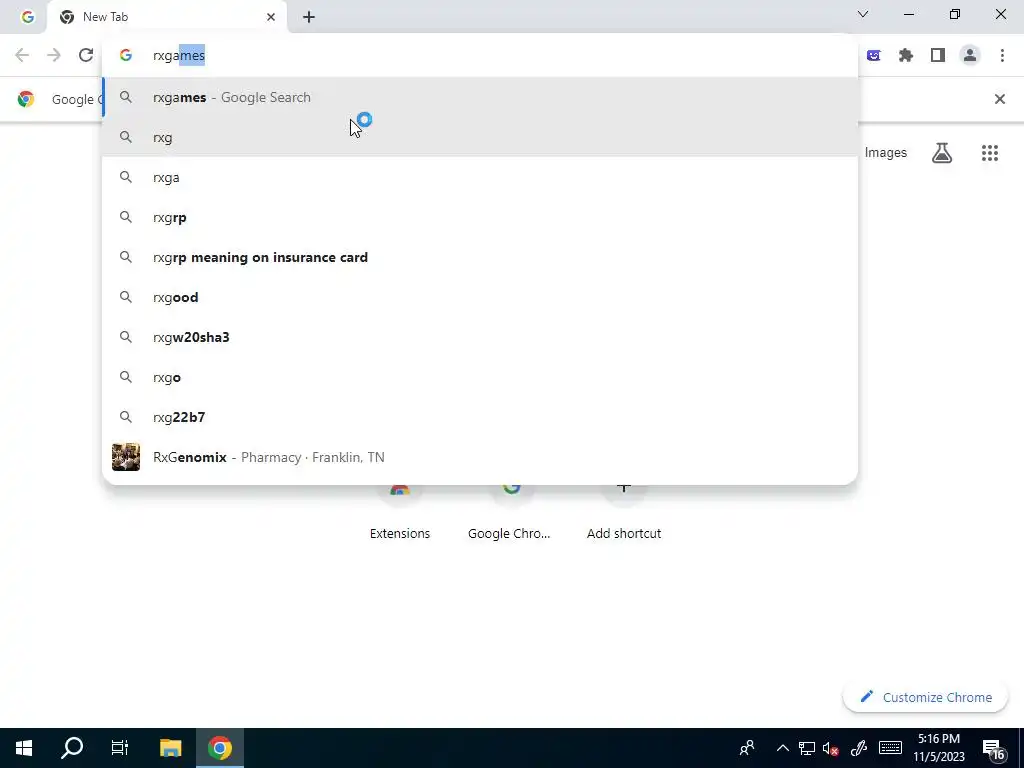Toggle the side panel icon
Screen dimensions: 1024x768
click(938, 56)
